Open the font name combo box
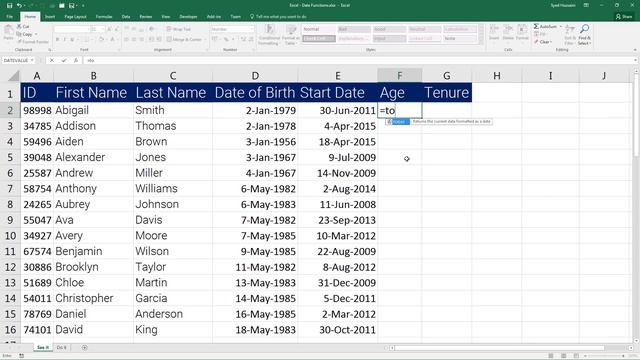Image resolution: width=640 pixels, height=360 pixels. point(71,29)
